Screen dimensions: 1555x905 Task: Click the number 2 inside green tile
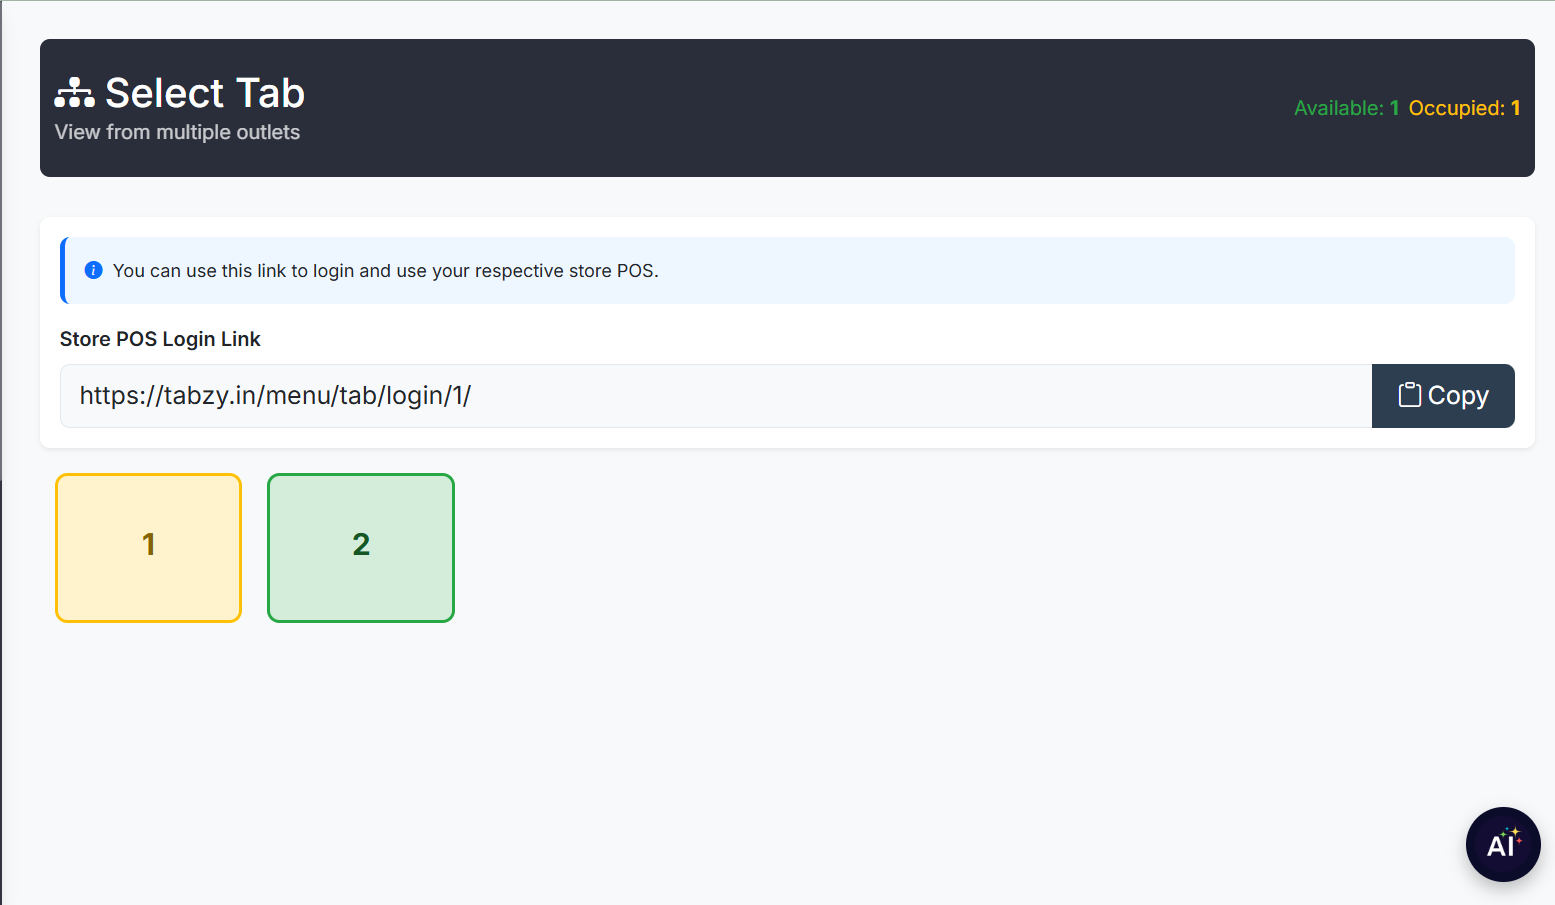[x=361, y=544]
